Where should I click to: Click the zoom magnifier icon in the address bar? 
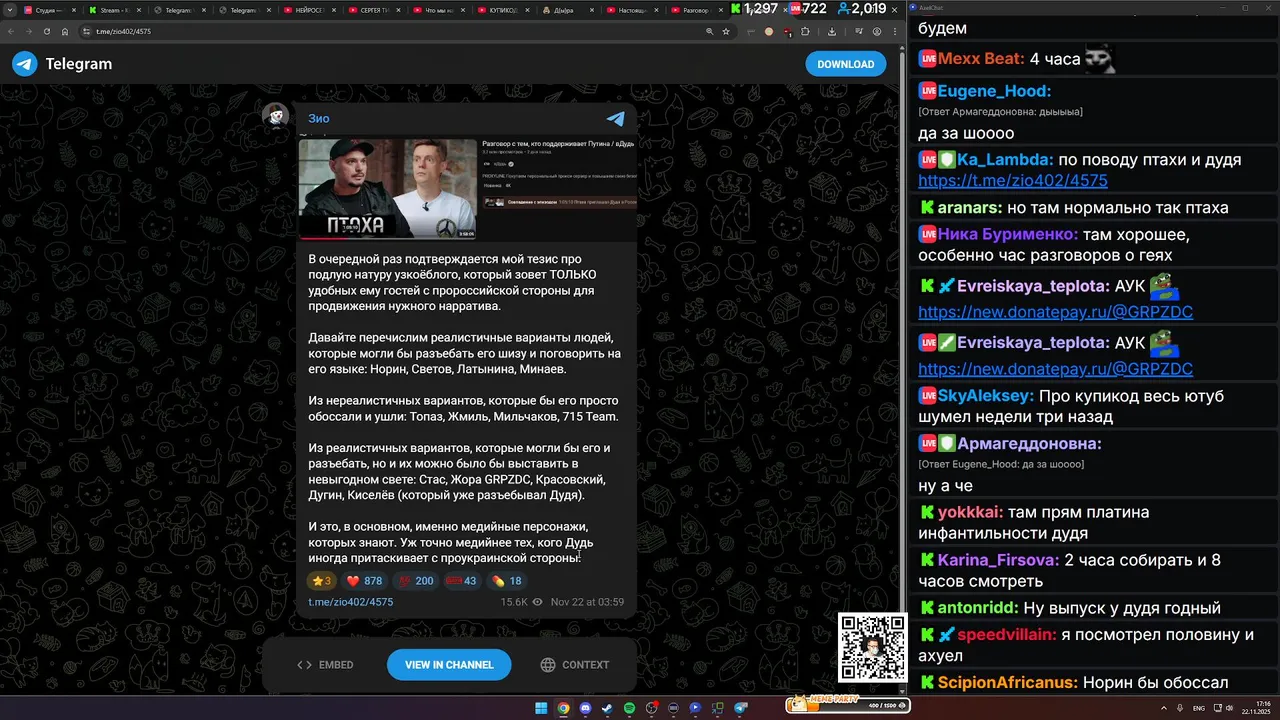pyautogui.click(x=710, y=31)
